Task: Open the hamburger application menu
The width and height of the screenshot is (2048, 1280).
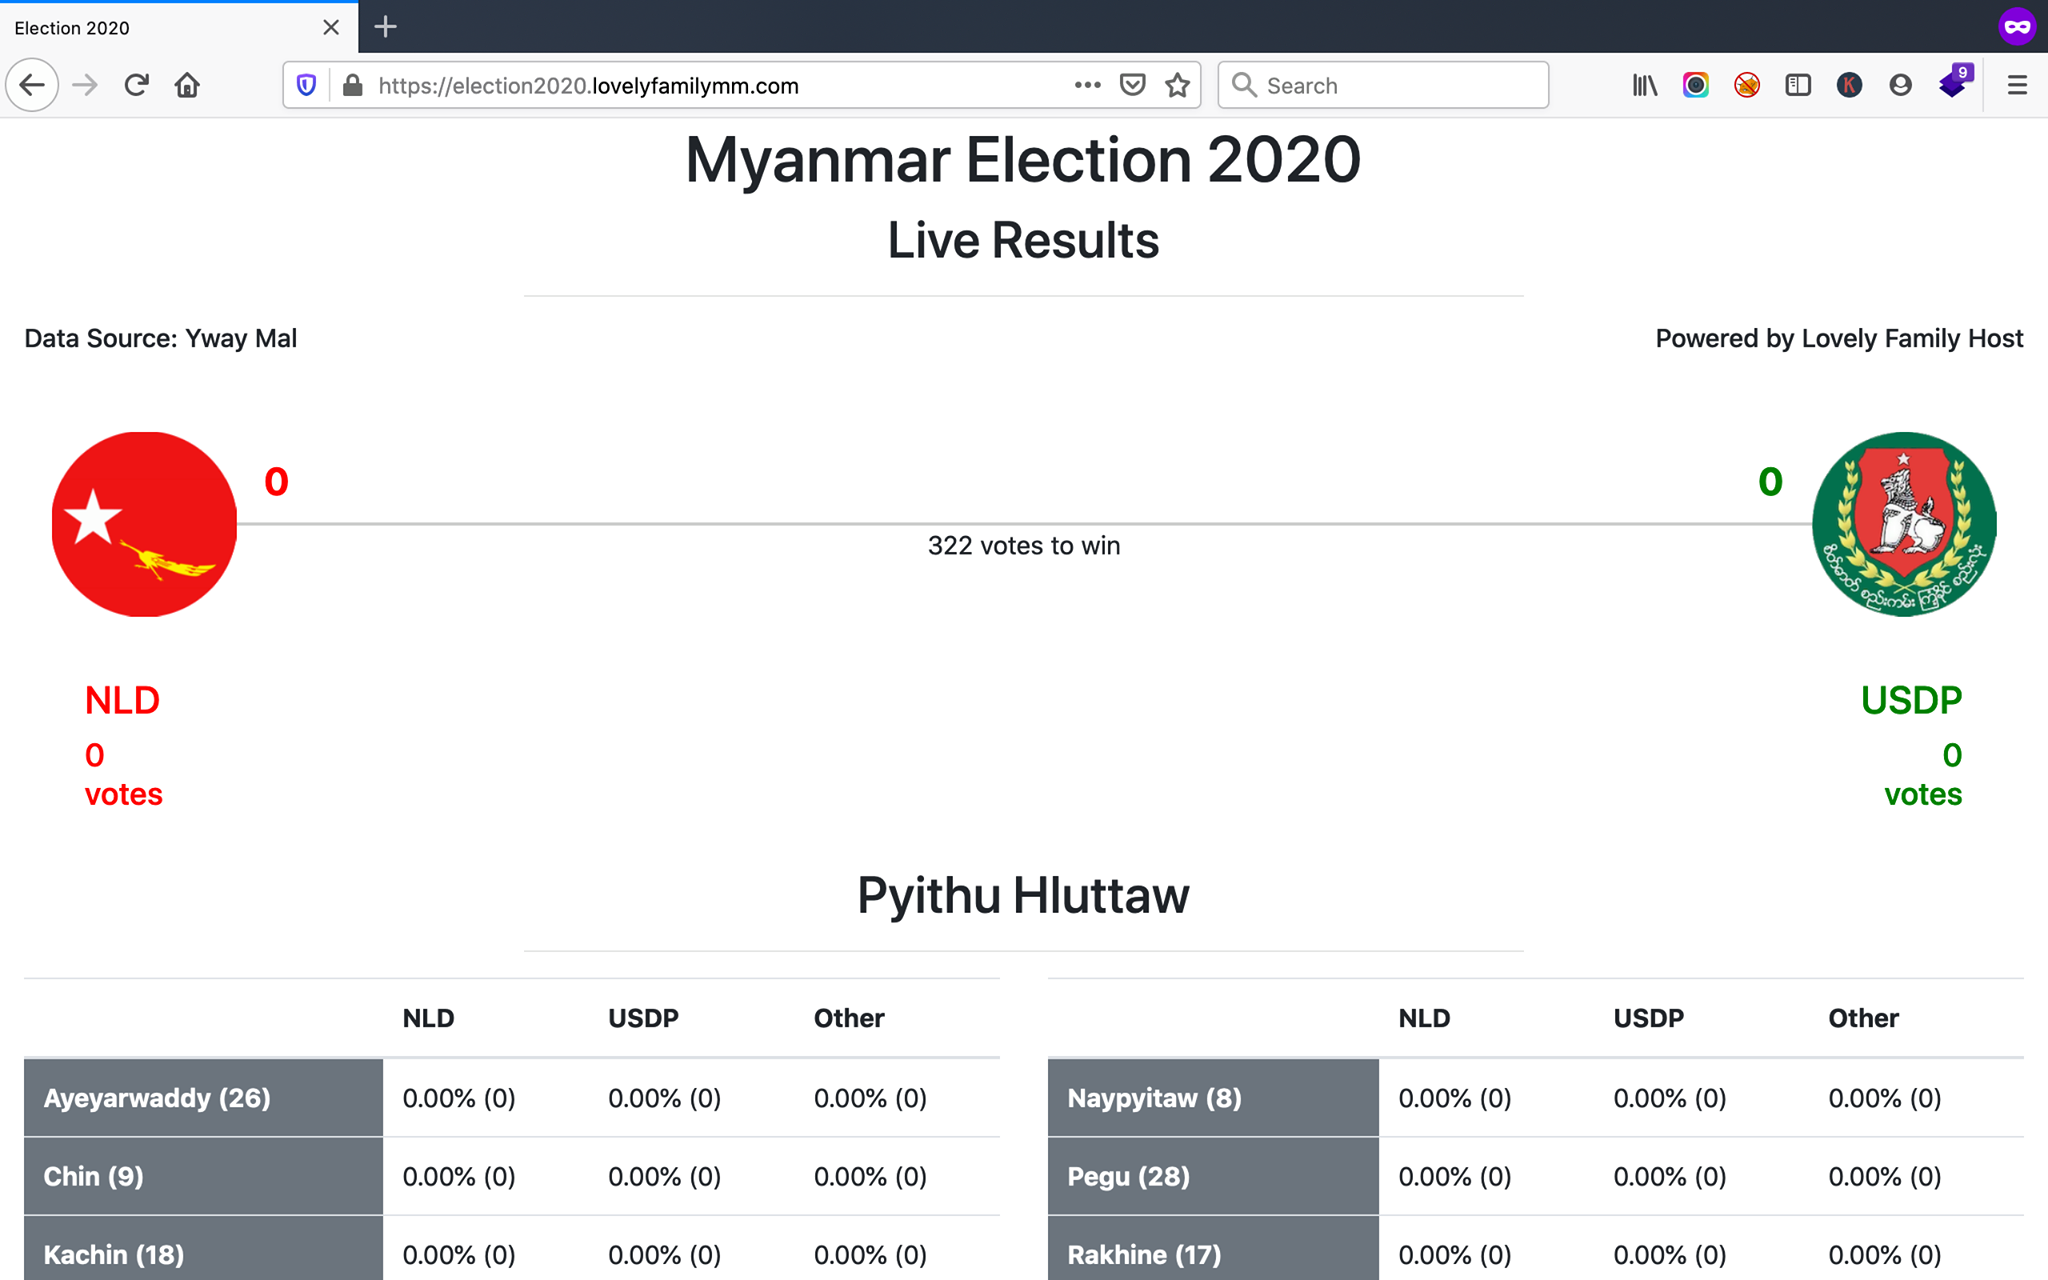Action: click(2017, 85)
